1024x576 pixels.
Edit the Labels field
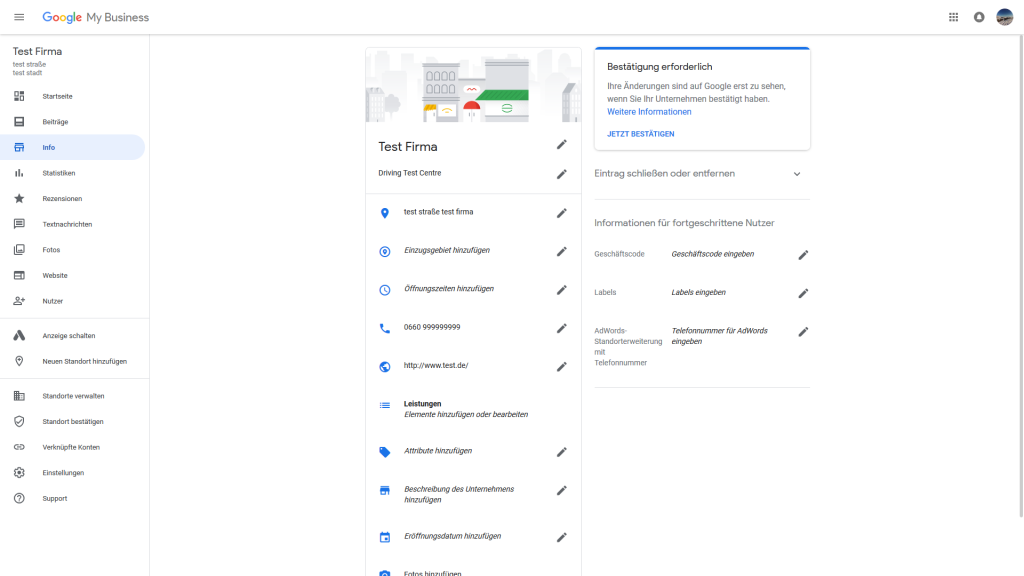pyautogui.click(x=803, y=293)
